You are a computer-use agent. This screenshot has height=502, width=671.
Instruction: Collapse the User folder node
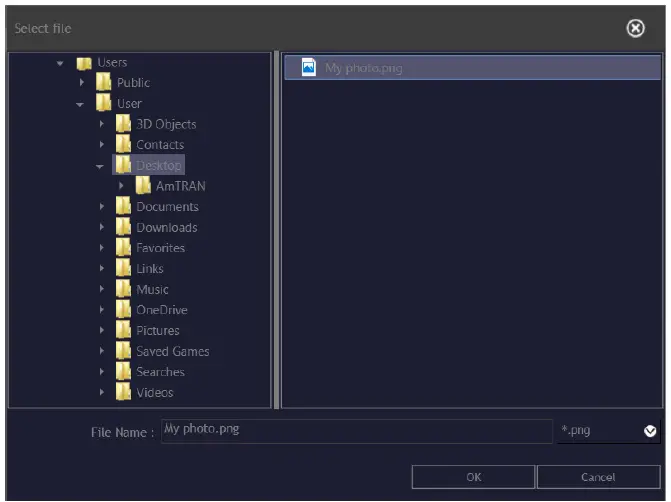80,104
